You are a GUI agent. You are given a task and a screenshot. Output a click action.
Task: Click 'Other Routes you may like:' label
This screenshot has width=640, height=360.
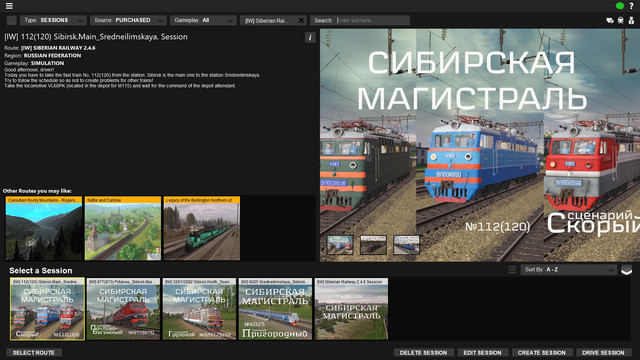pyautogui.click(x=37, y=191)
